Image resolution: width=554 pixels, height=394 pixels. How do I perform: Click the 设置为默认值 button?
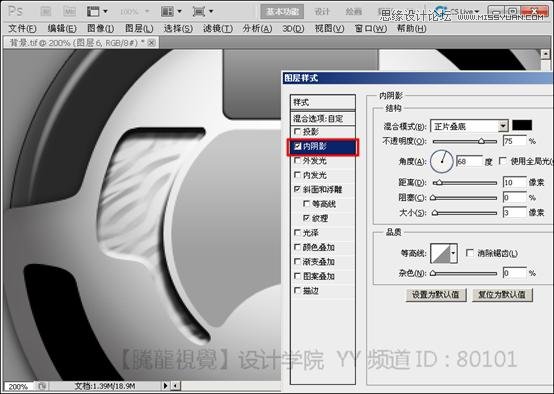[436, 295]
